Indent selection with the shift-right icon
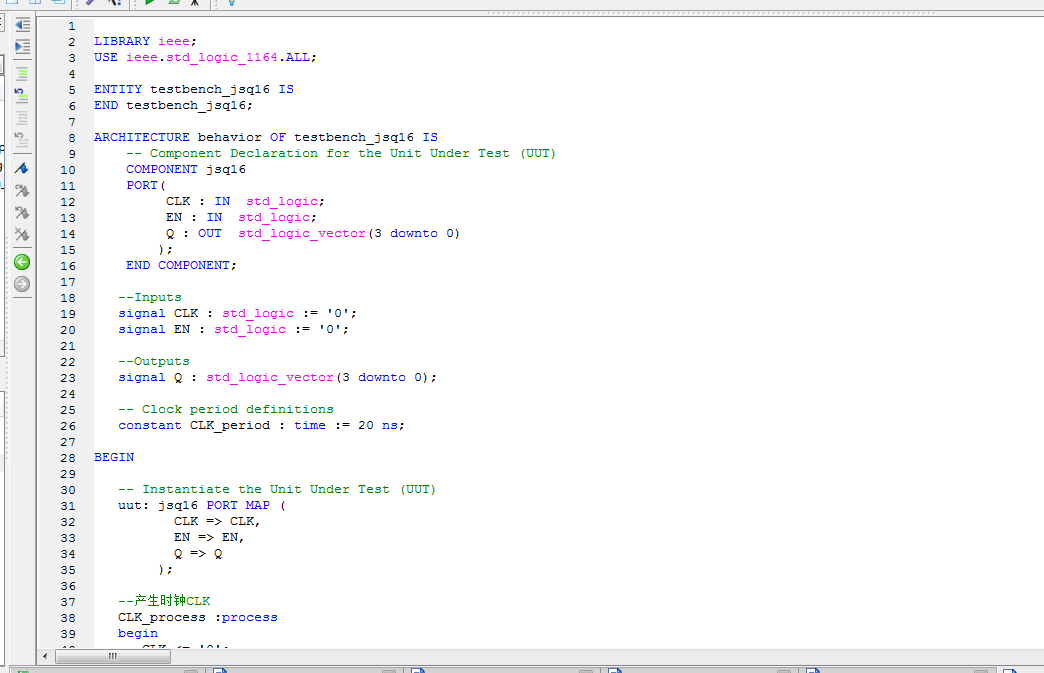 (x=21, y=47)
